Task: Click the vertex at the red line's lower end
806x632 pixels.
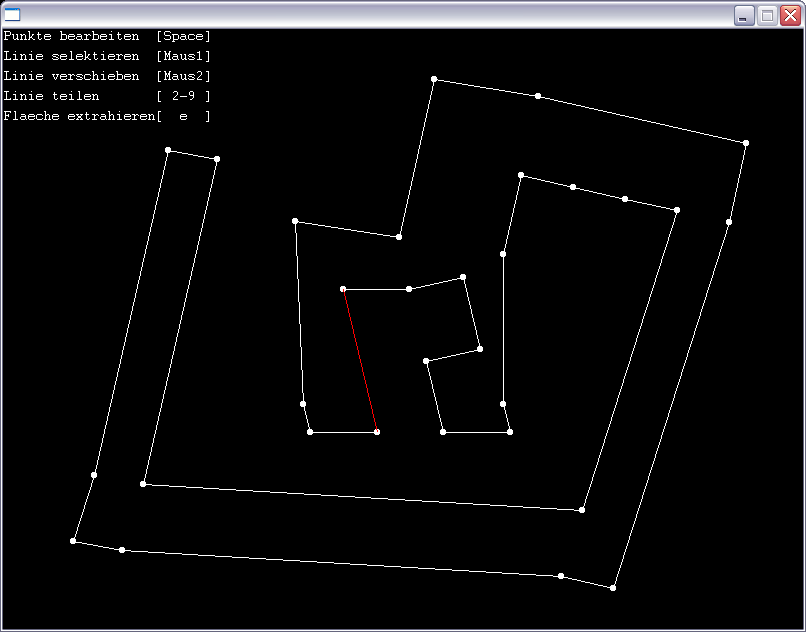Action: [377, 432]
